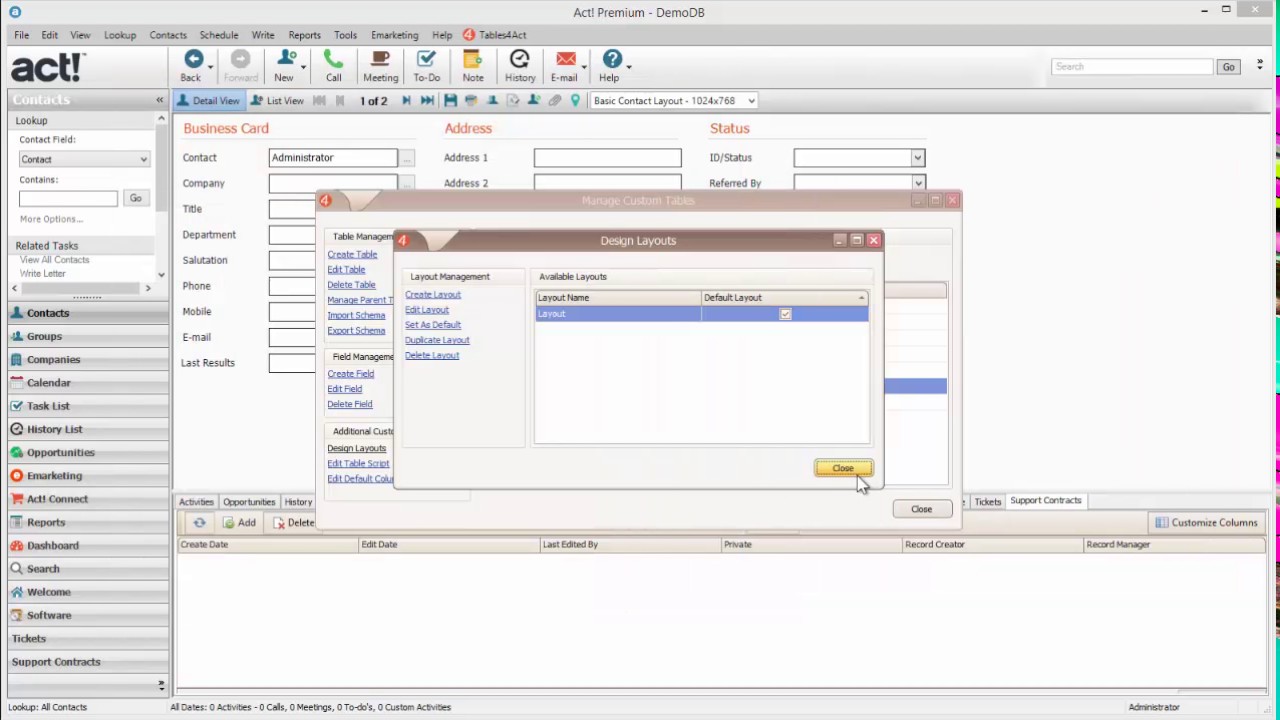Toggle the Default Layout checkbox for Layout

click(785, 314)
